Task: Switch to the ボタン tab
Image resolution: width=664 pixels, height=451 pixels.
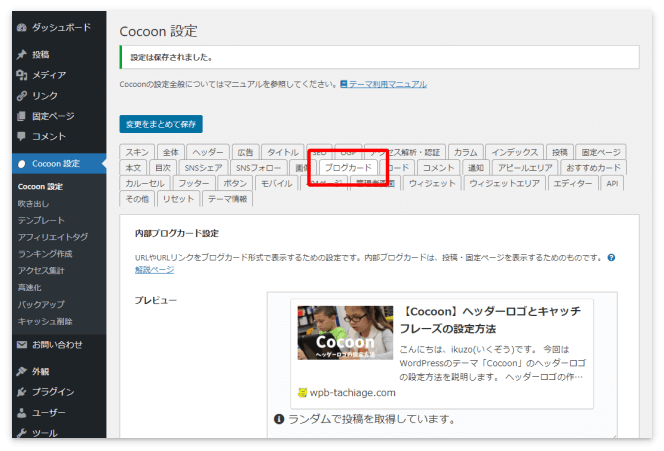Action: coord(235,183)
